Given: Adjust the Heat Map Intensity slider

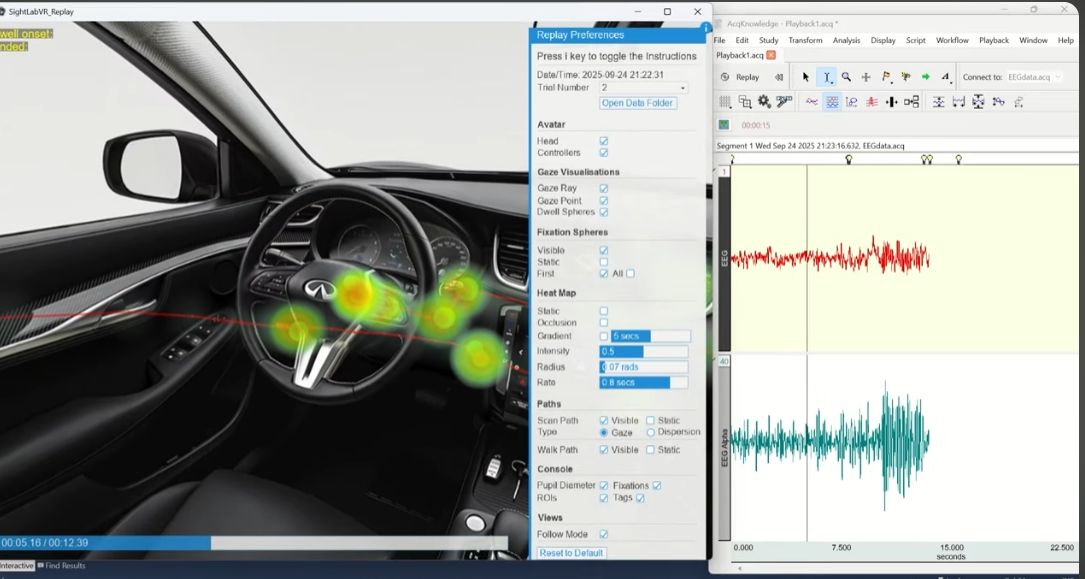Looking at the screenshot, I should coord(644,351).
